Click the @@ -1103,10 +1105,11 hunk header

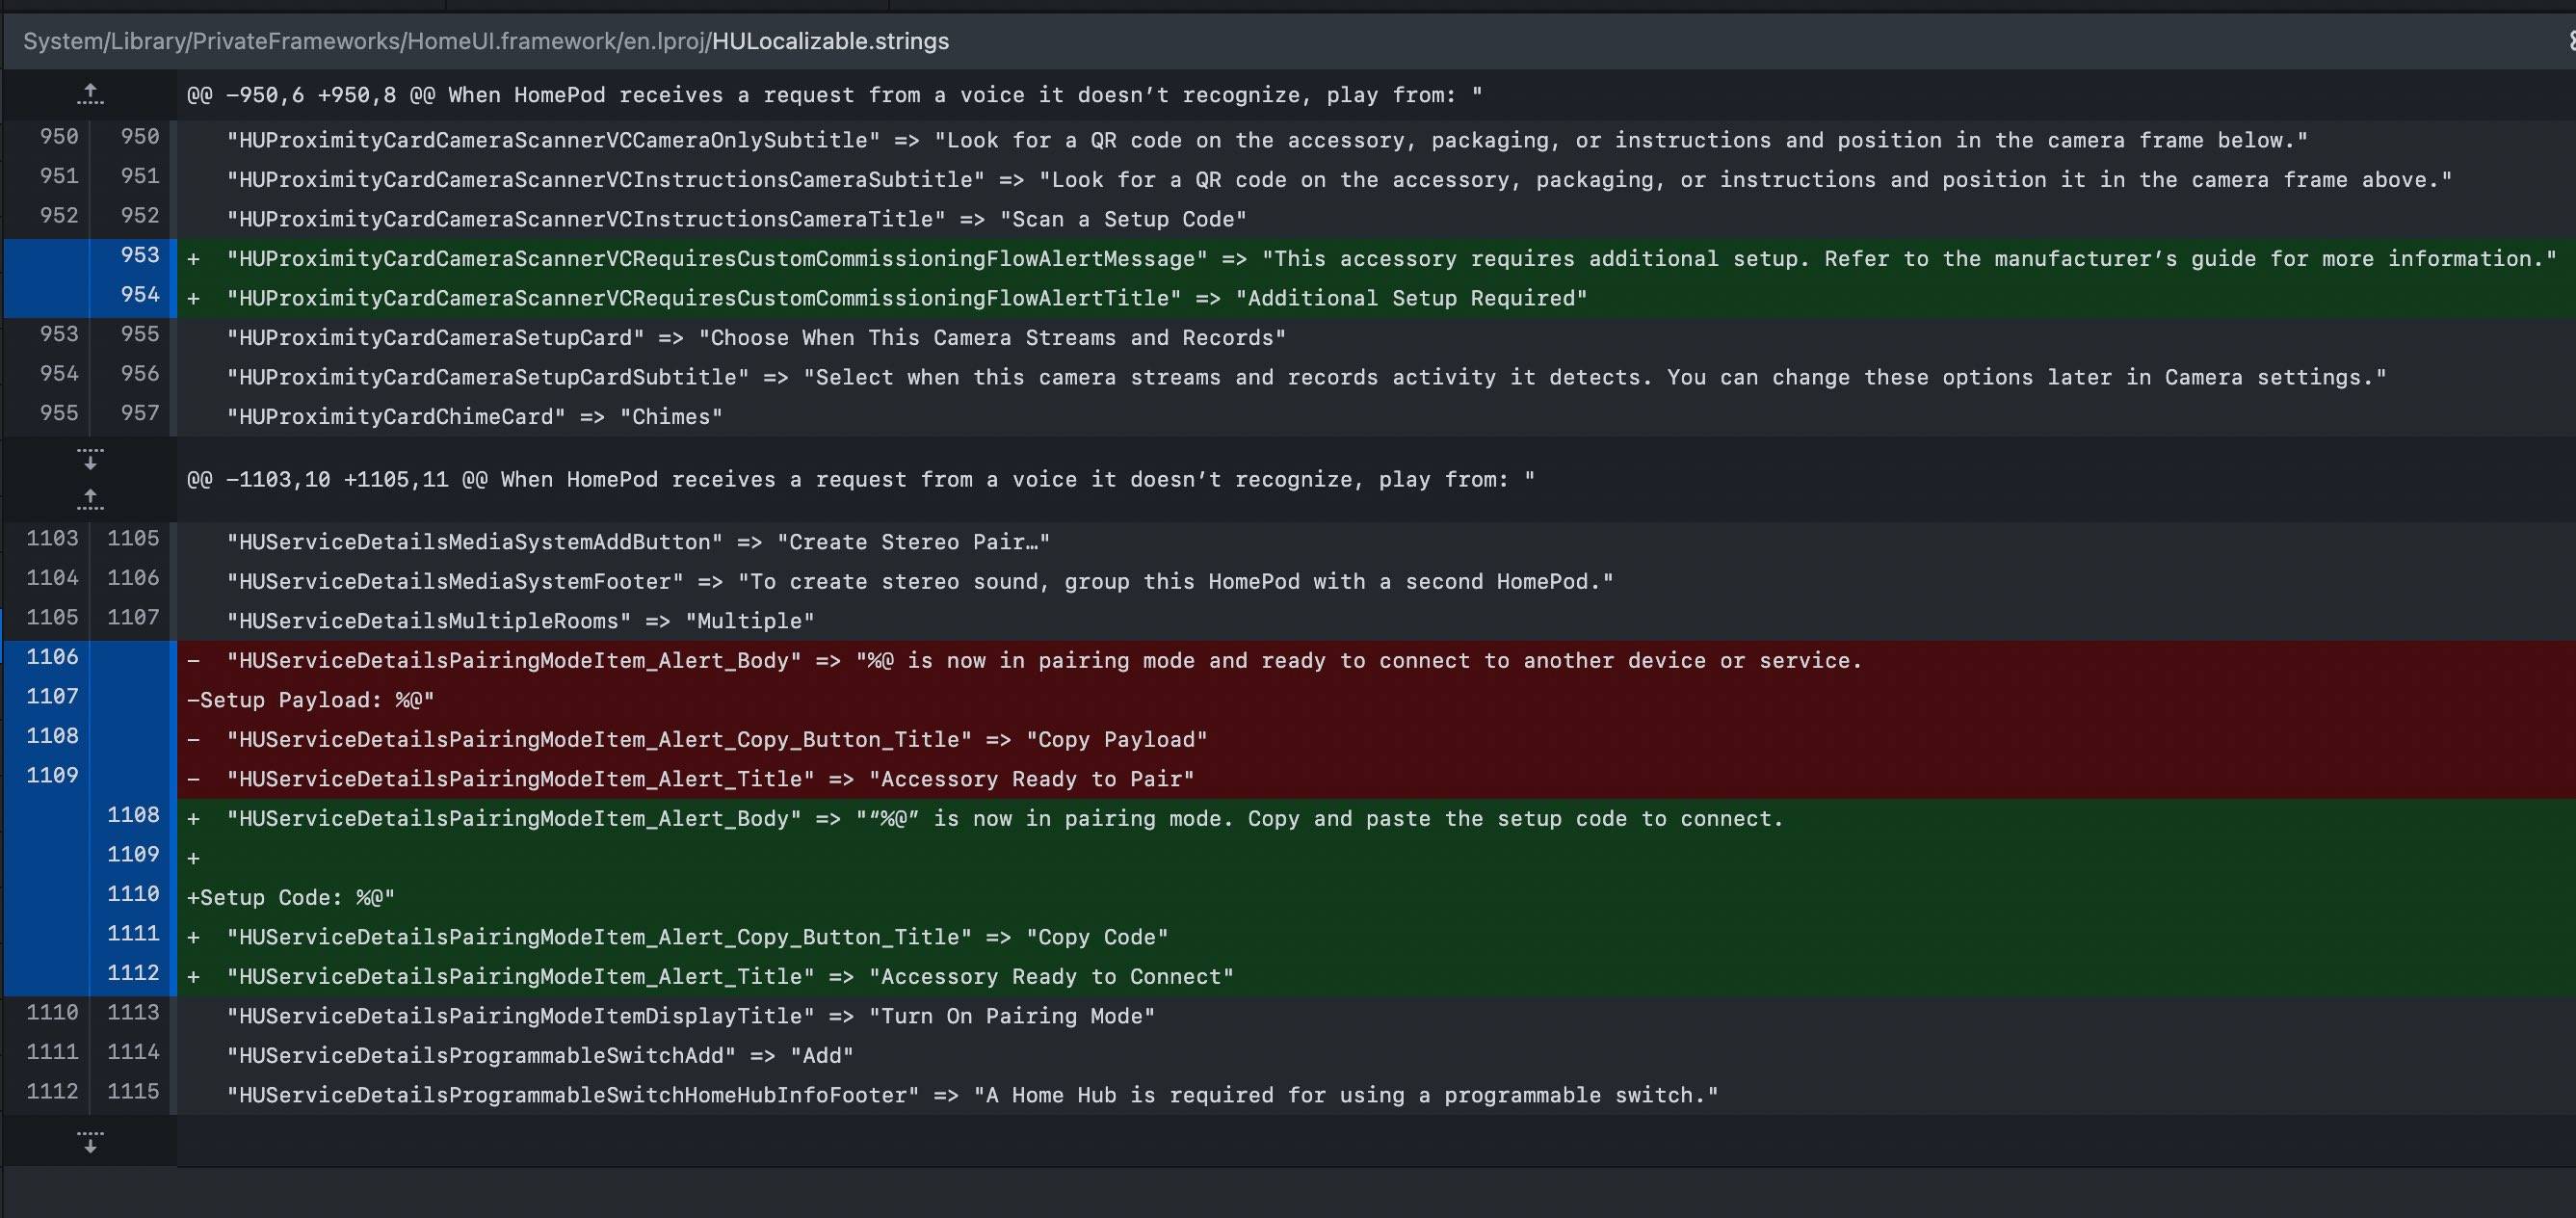click(860, 480)
